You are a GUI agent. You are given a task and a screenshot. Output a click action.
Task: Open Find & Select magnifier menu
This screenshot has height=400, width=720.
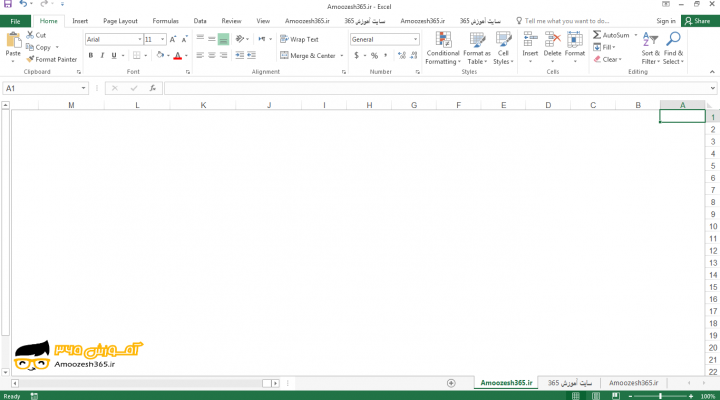(x=673, y=48)
